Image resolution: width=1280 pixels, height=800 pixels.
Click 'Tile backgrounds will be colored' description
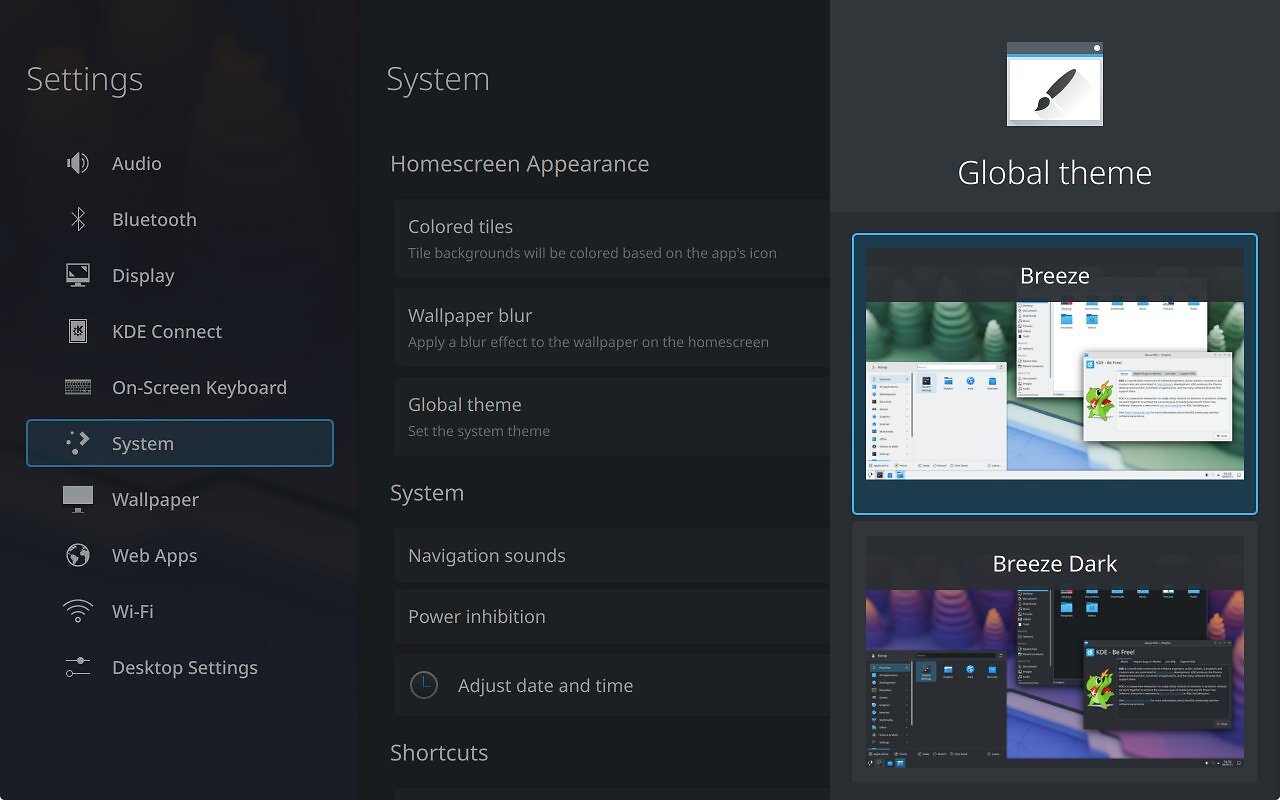coord(592,253)
